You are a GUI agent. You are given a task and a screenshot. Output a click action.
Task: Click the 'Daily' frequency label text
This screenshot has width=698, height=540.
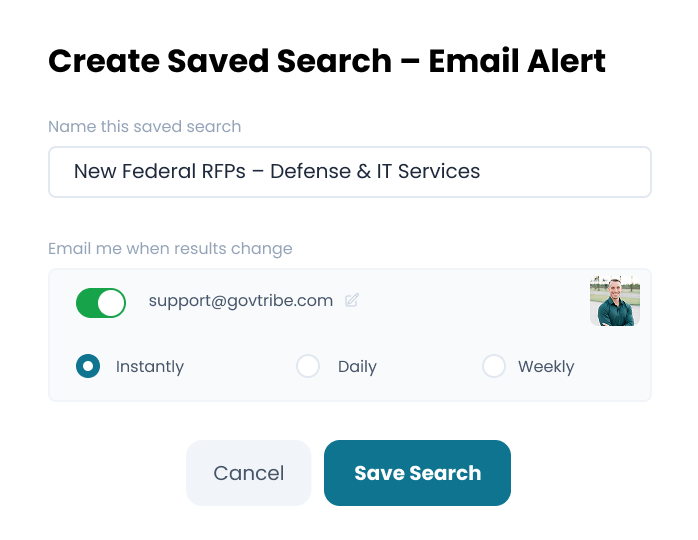click(x=357, y=367)
